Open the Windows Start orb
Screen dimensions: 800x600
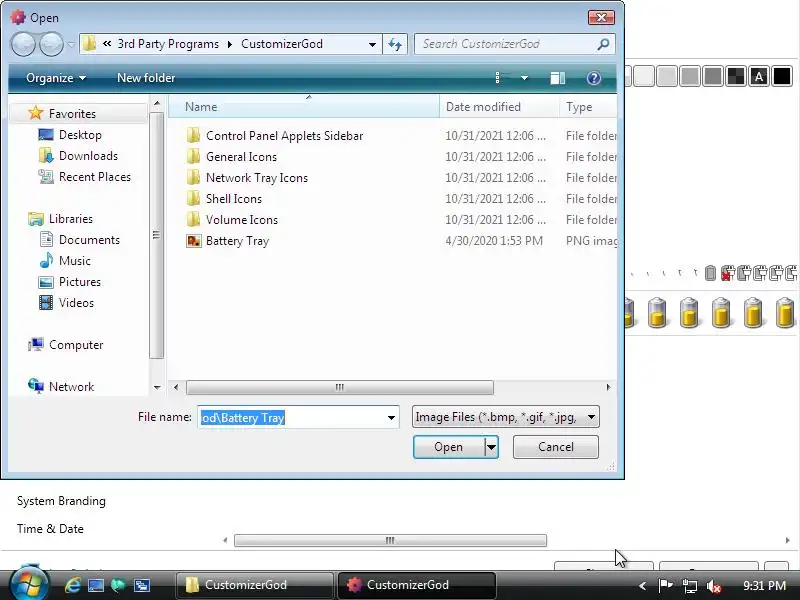click(29, 584)
